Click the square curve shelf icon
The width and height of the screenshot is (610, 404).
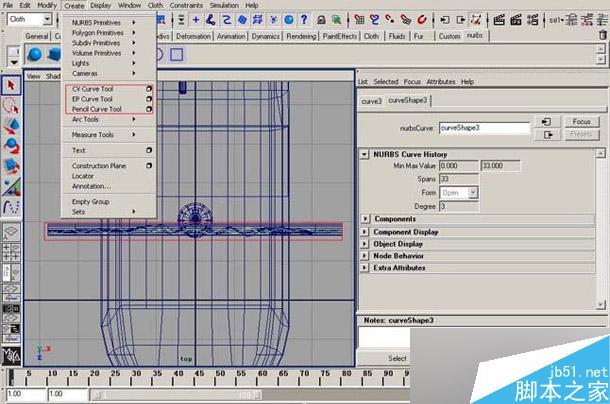[176, 54]
